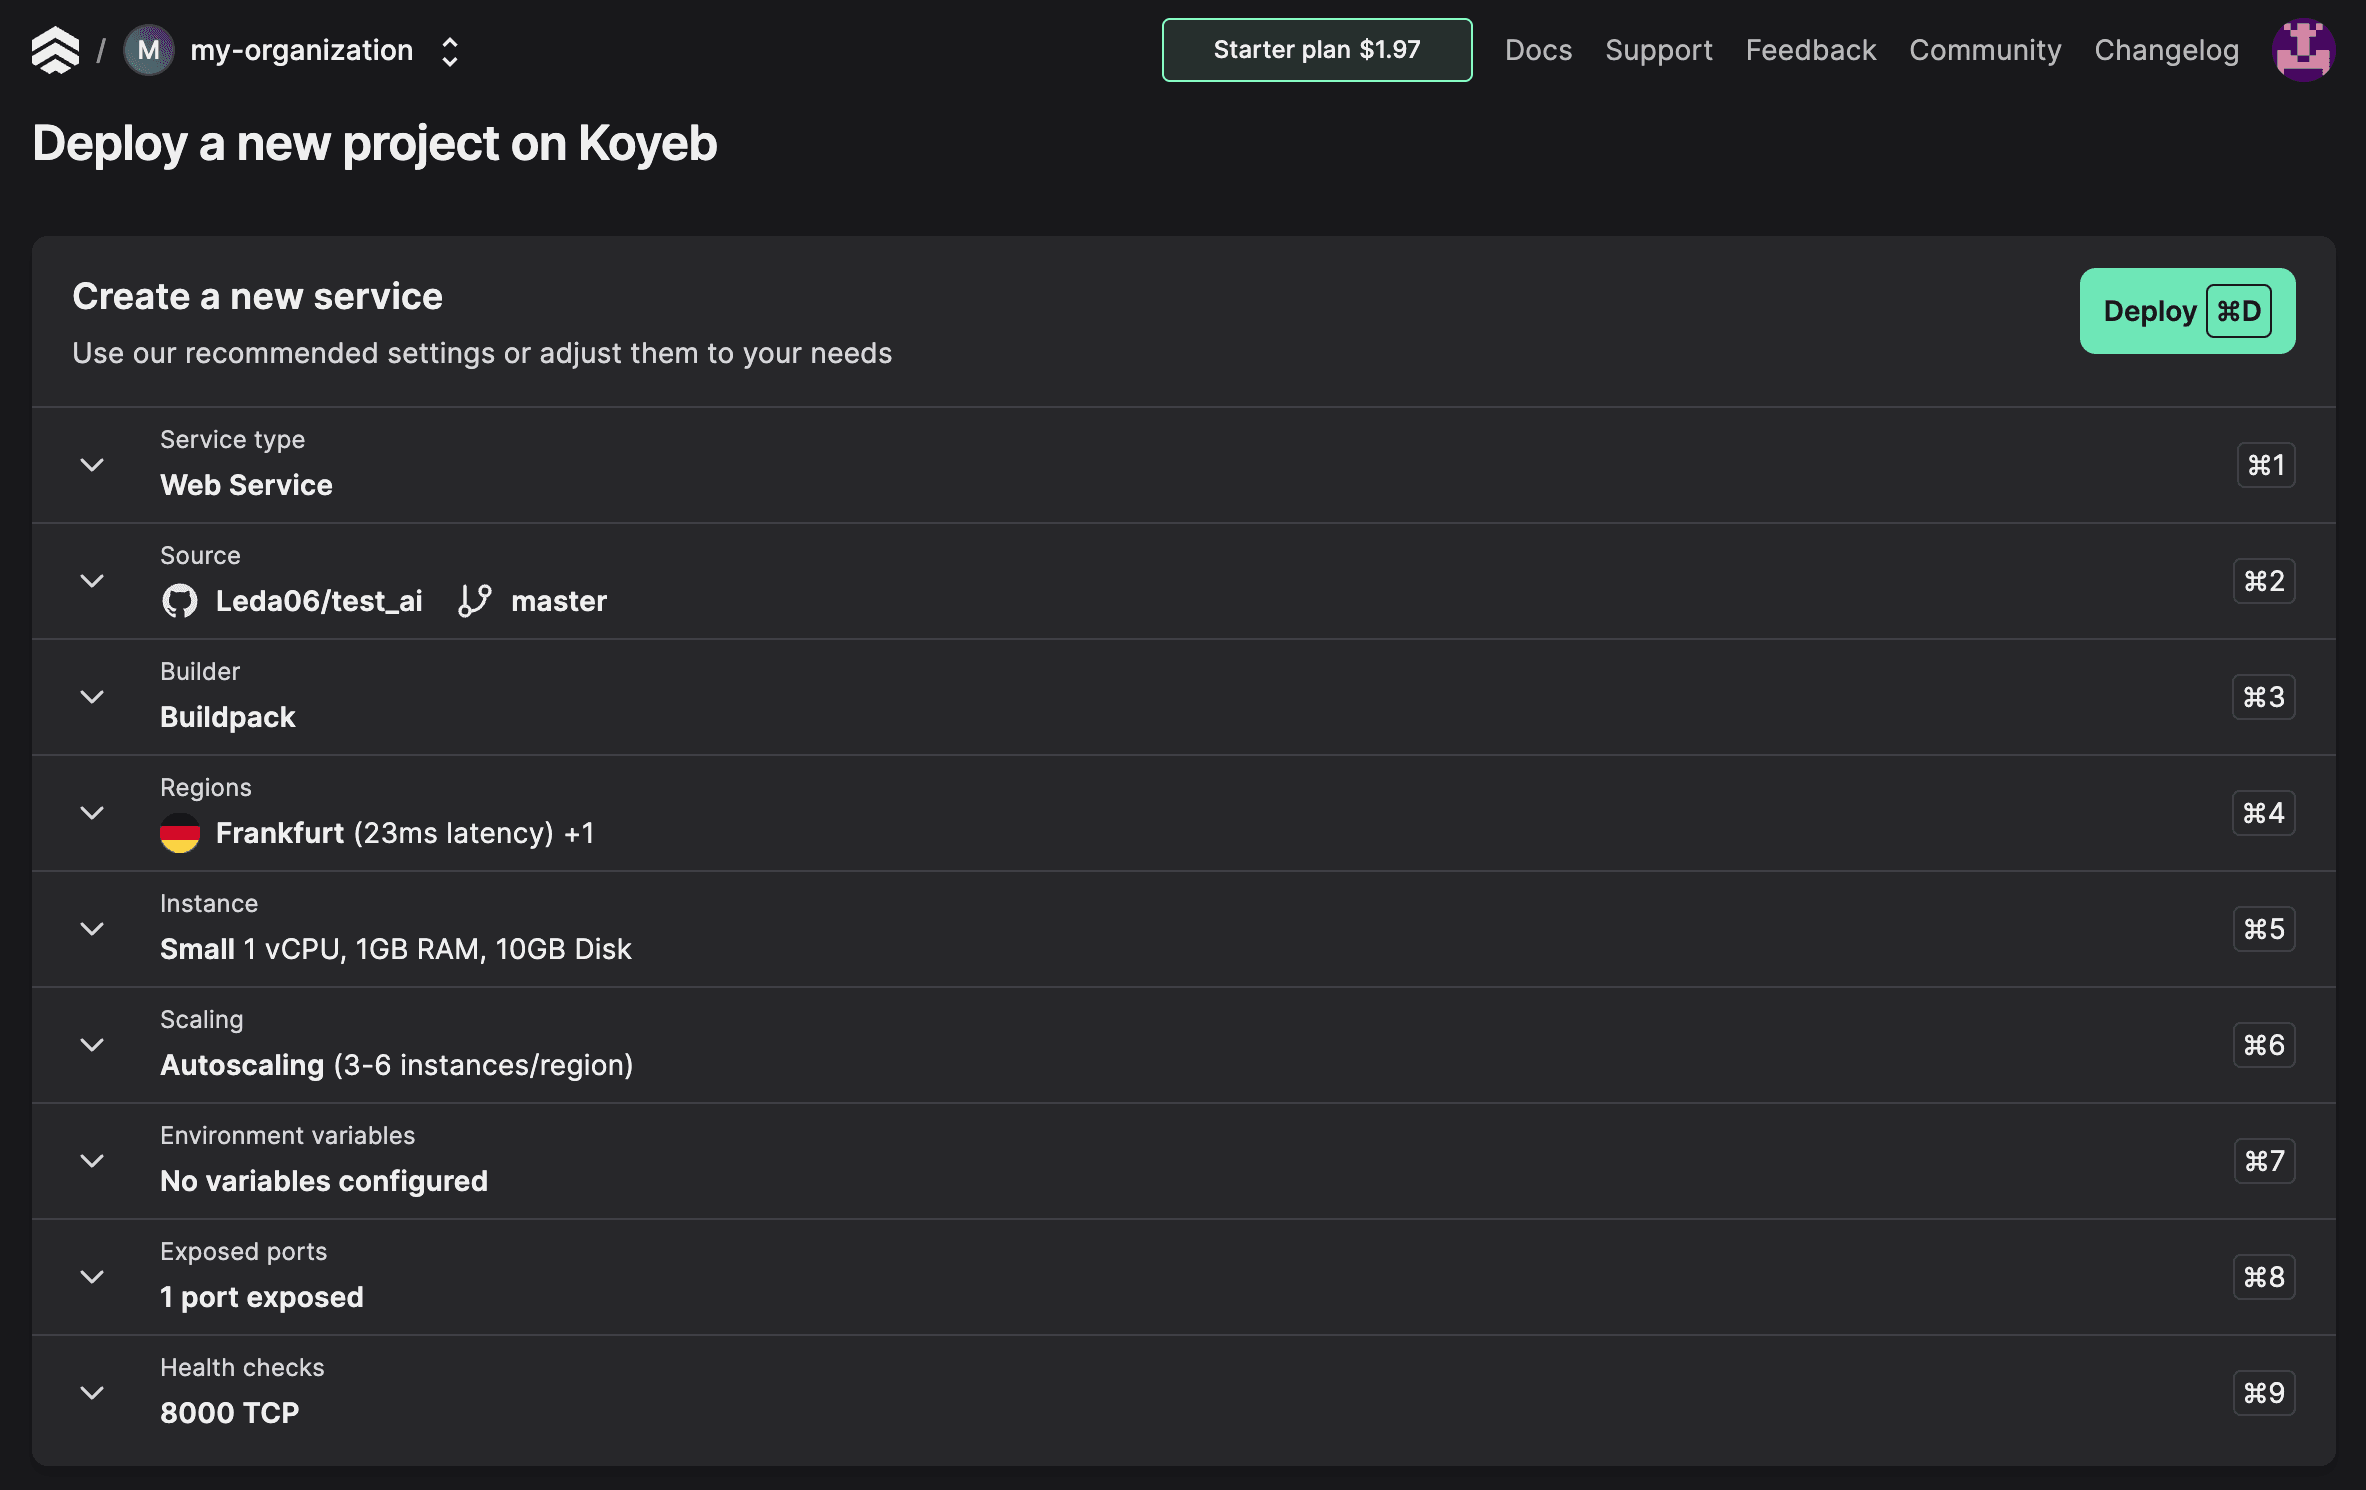Expand the Environment variables section
The width and height of the screenshot is (2366, 1490).
91,1160
